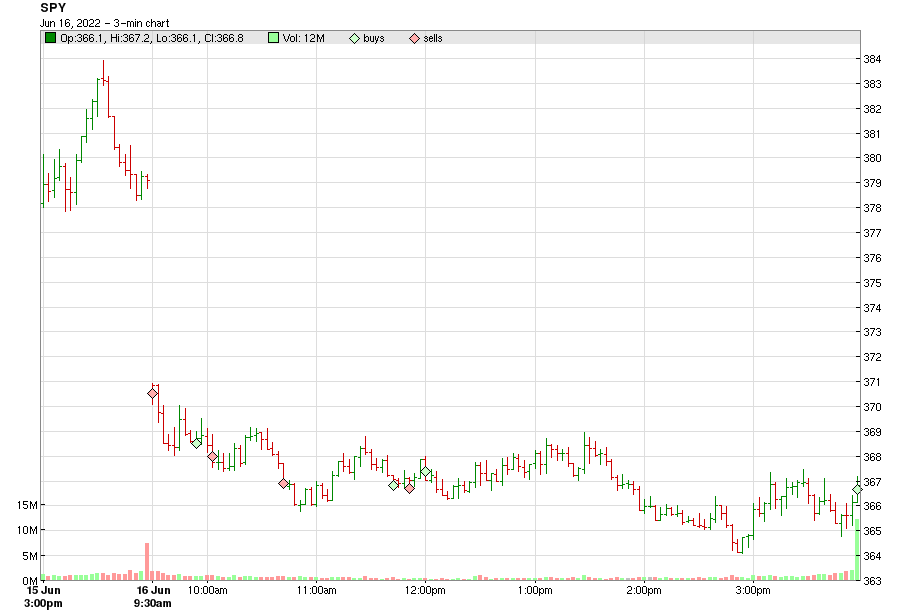This screenshot has width=900, height=616.
Task: Click the 384 price axis label
Action: coord(872,59)
